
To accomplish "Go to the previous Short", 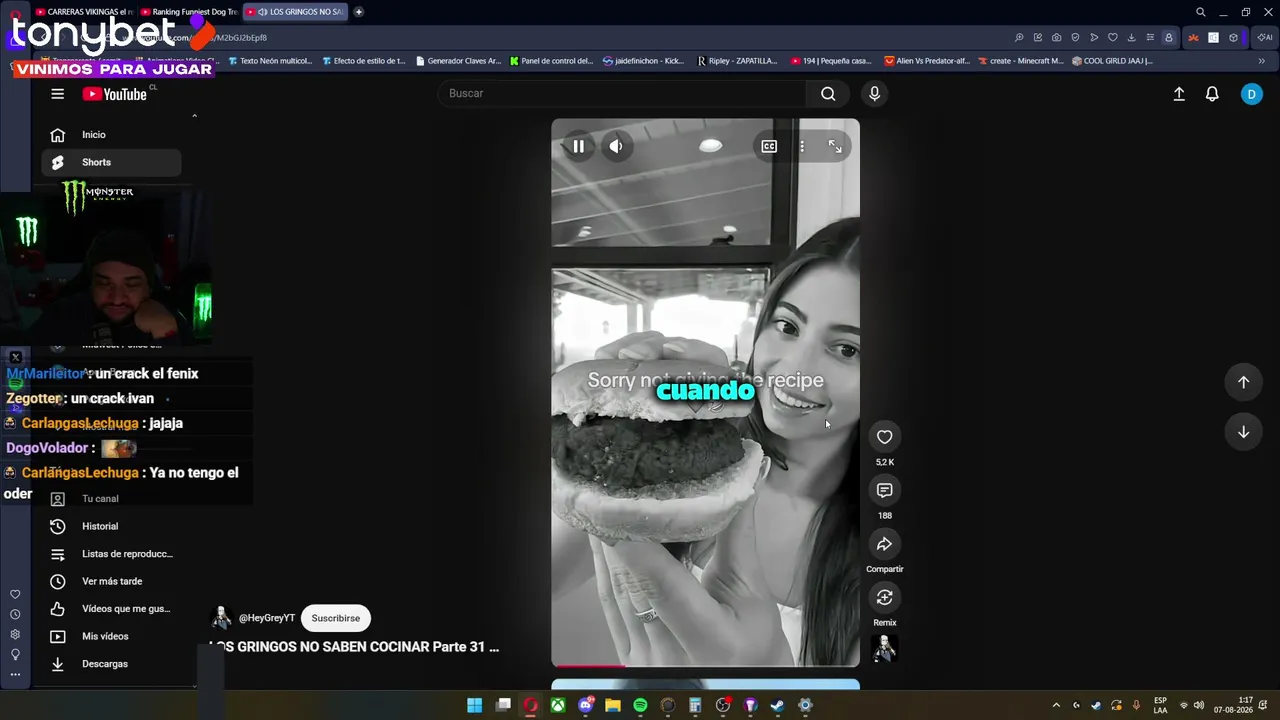I will [1243, 382].
